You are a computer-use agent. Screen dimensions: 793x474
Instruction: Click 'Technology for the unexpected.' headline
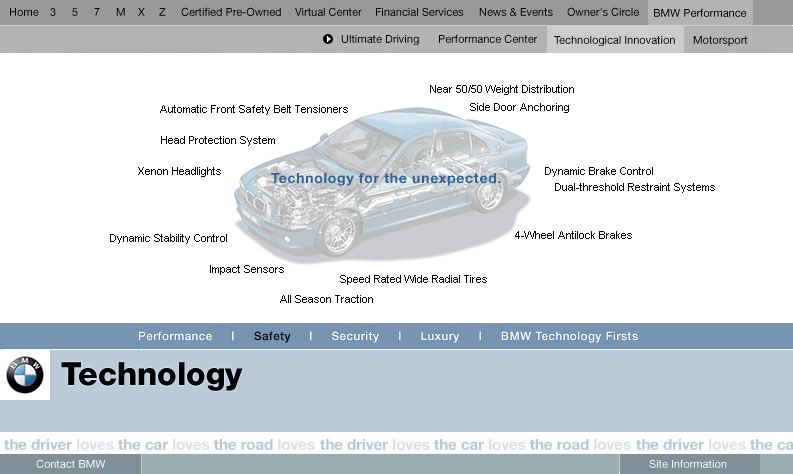click(386, 178)
